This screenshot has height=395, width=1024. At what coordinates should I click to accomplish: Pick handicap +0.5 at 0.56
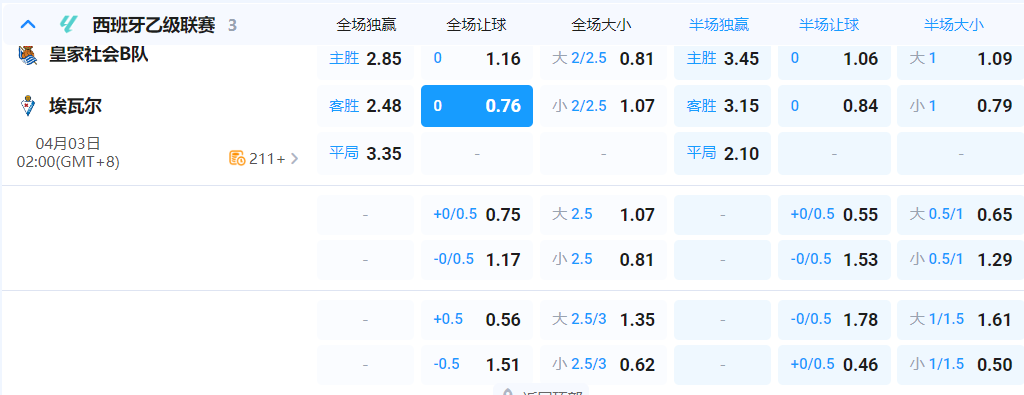(x=477, y=320)
